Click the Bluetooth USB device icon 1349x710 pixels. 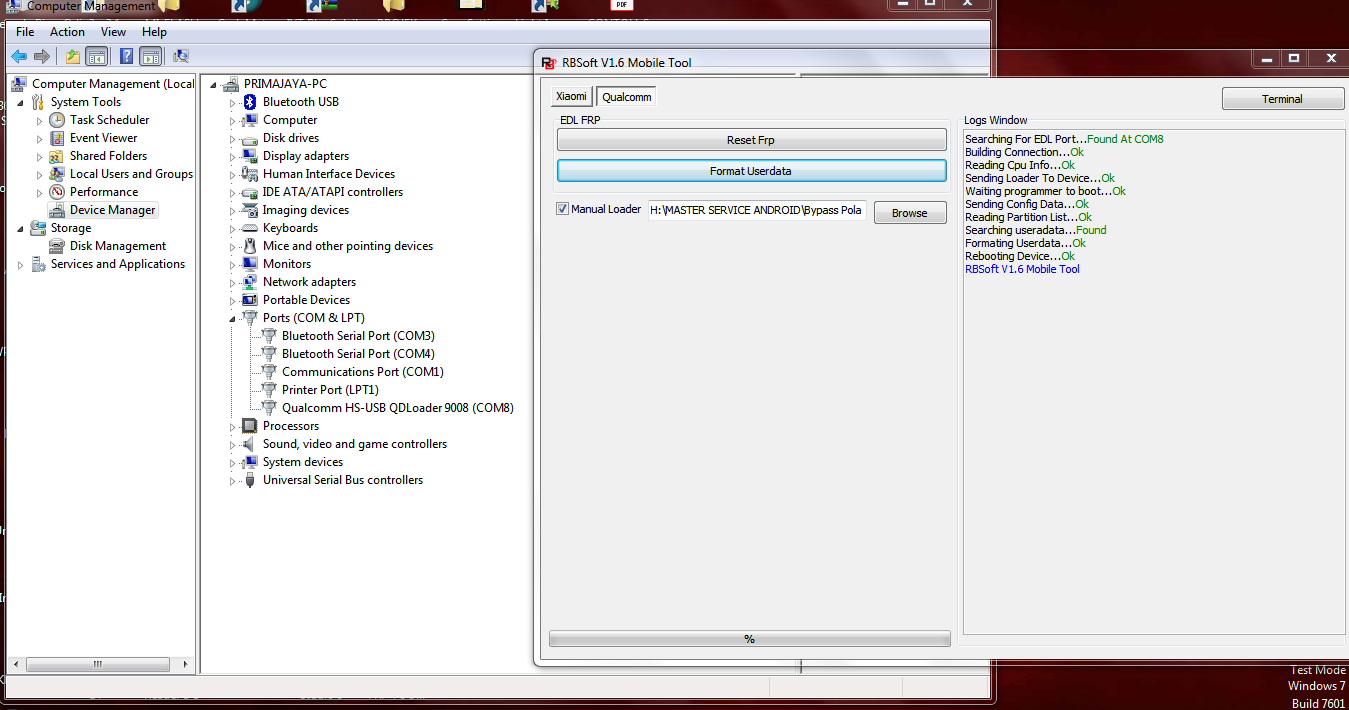[250, 102]
